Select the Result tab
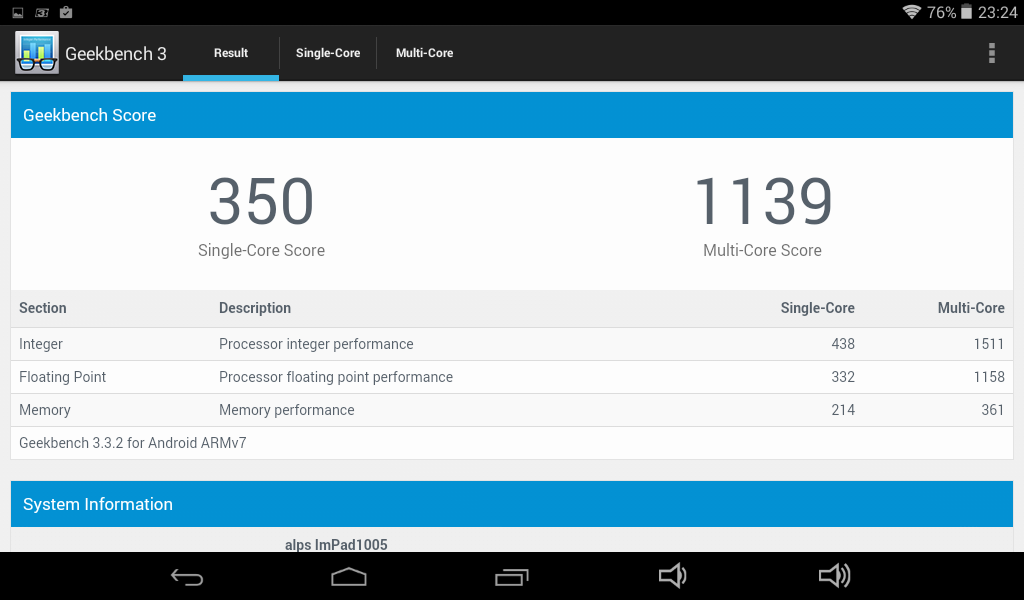Image resolution: width=1024 pixels, height=600 pixels. point(231,53)
